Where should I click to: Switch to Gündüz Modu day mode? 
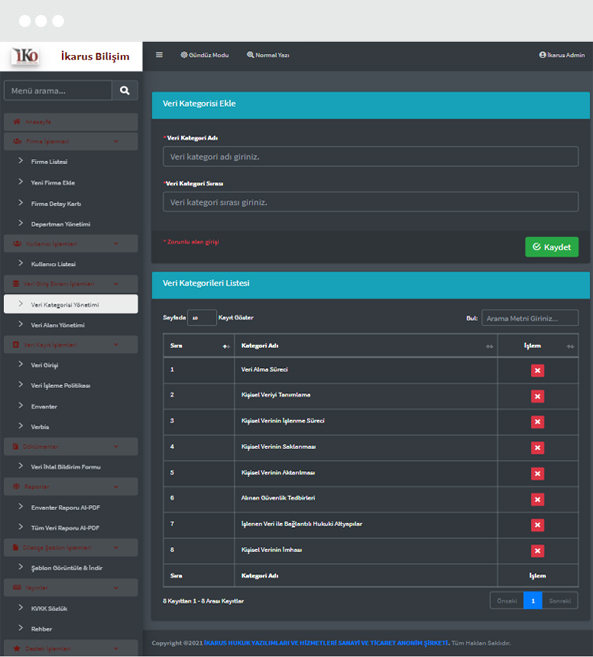point(205,55)
